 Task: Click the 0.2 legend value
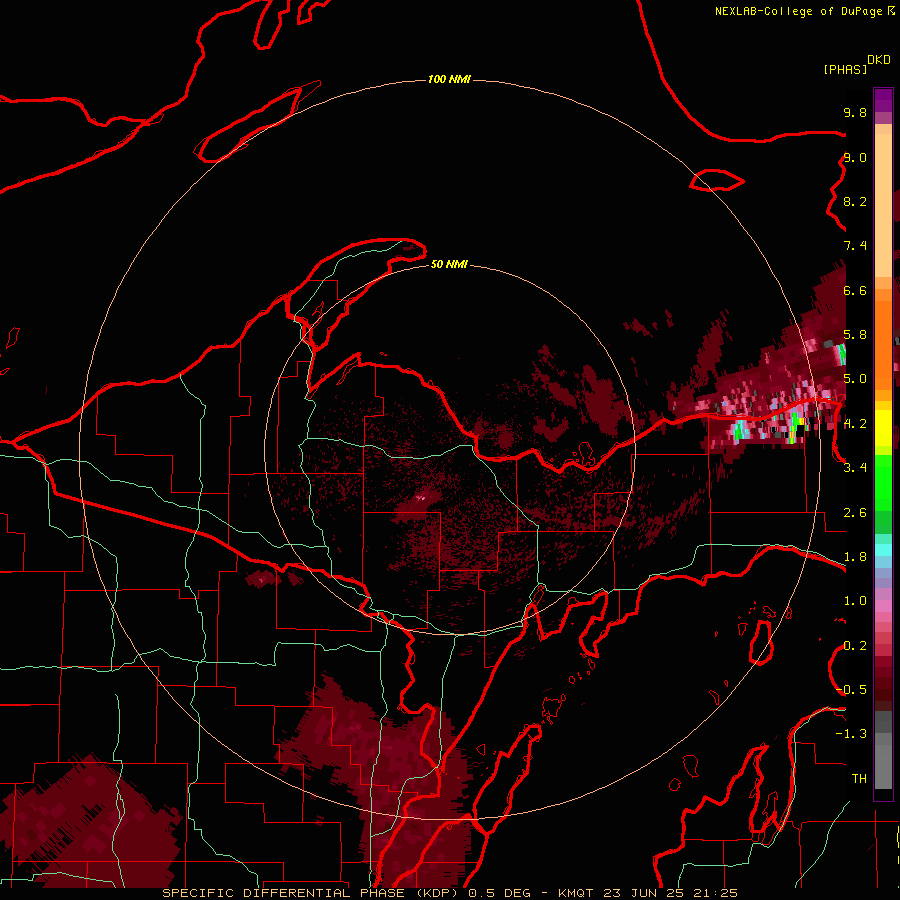[x=855, y=646]
